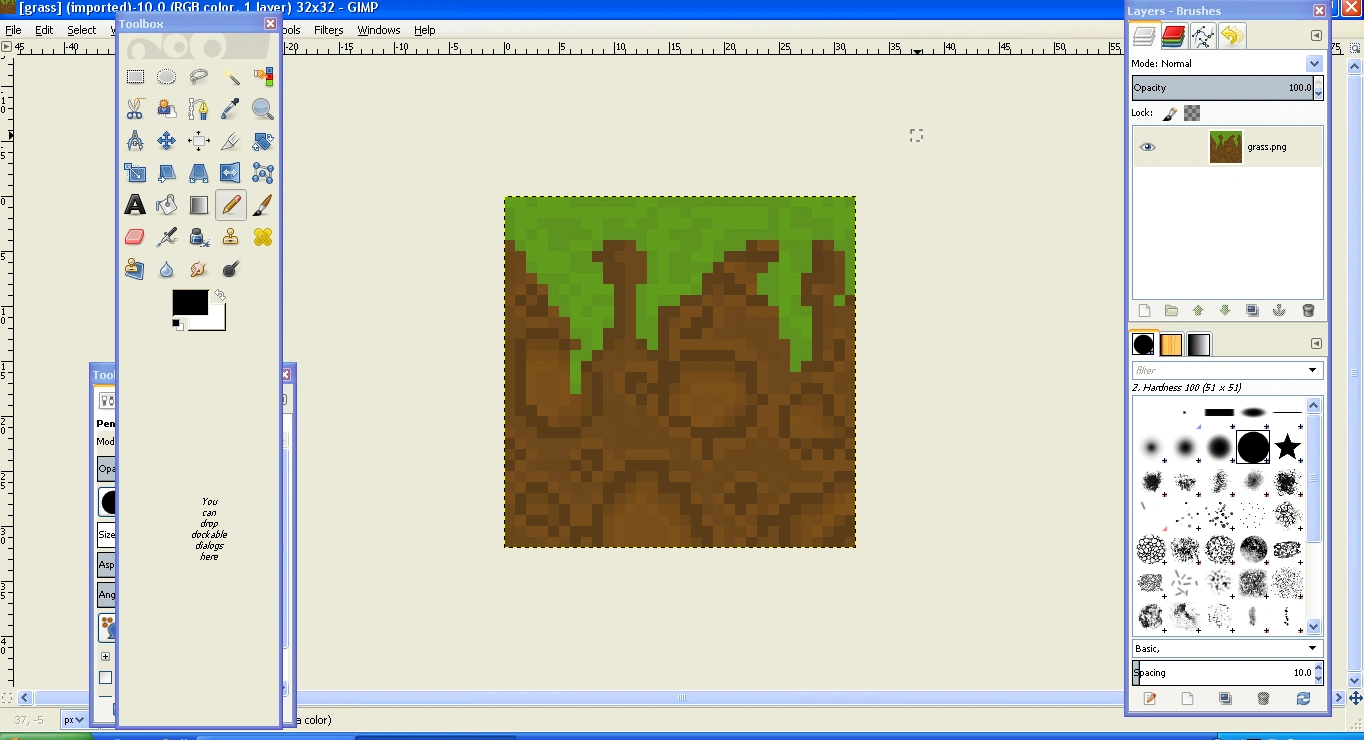Open the Filters menu
Screen dimensions: 1364x740
tap(329, 30)
